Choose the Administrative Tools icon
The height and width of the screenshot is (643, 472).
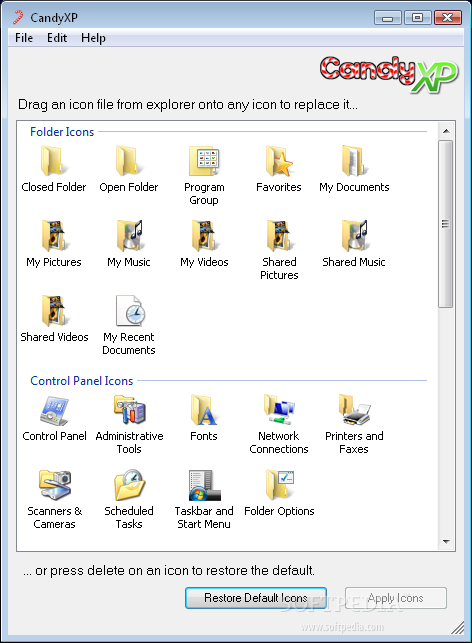coord(129,409)
